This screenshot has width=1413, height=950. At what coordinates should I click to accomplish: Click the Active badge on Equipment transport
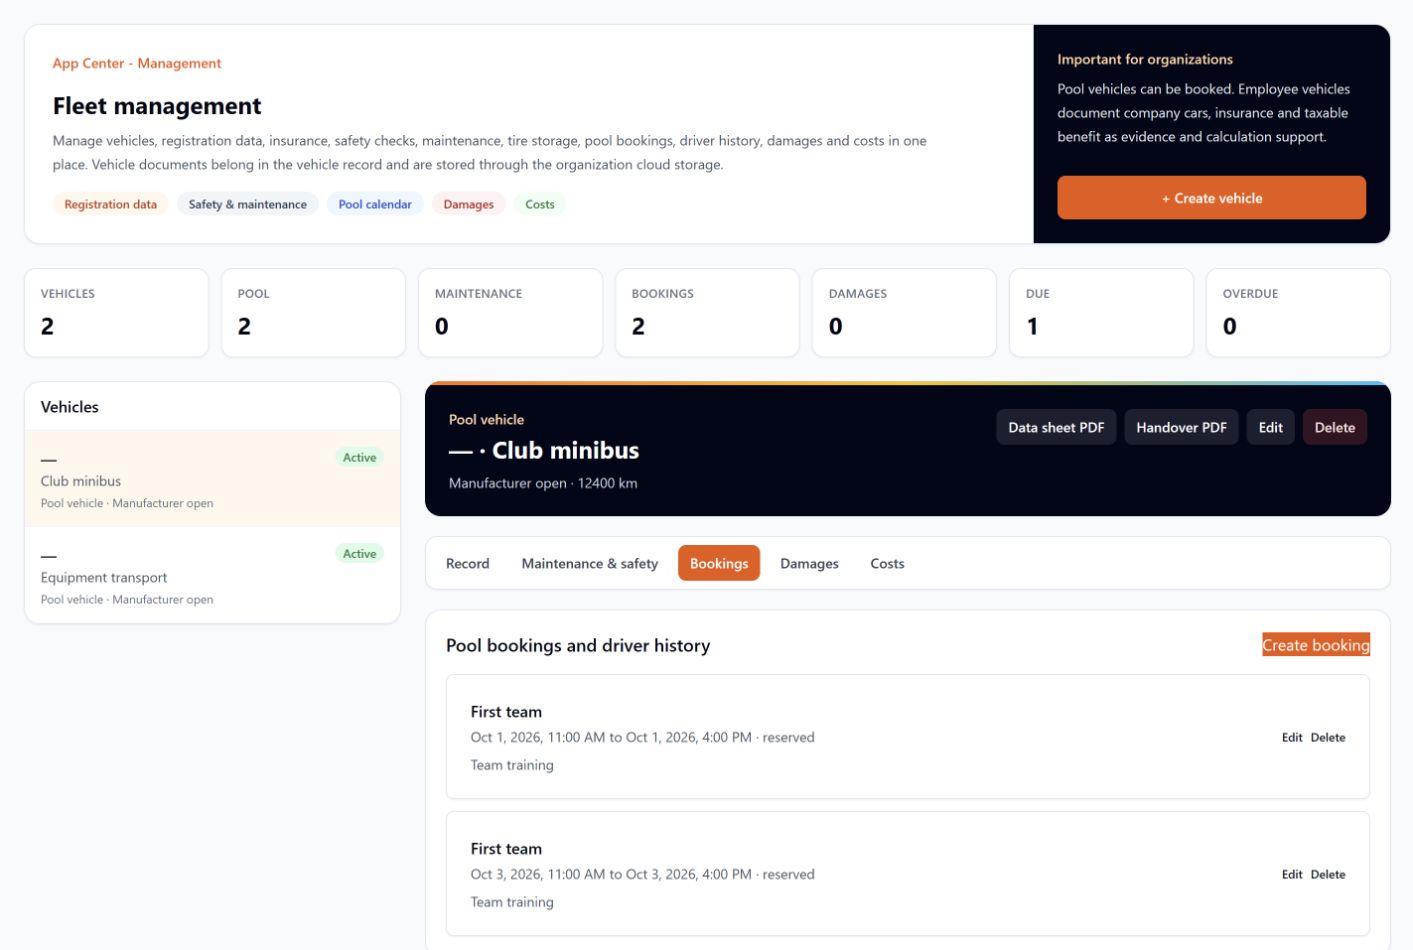(359, 553)
